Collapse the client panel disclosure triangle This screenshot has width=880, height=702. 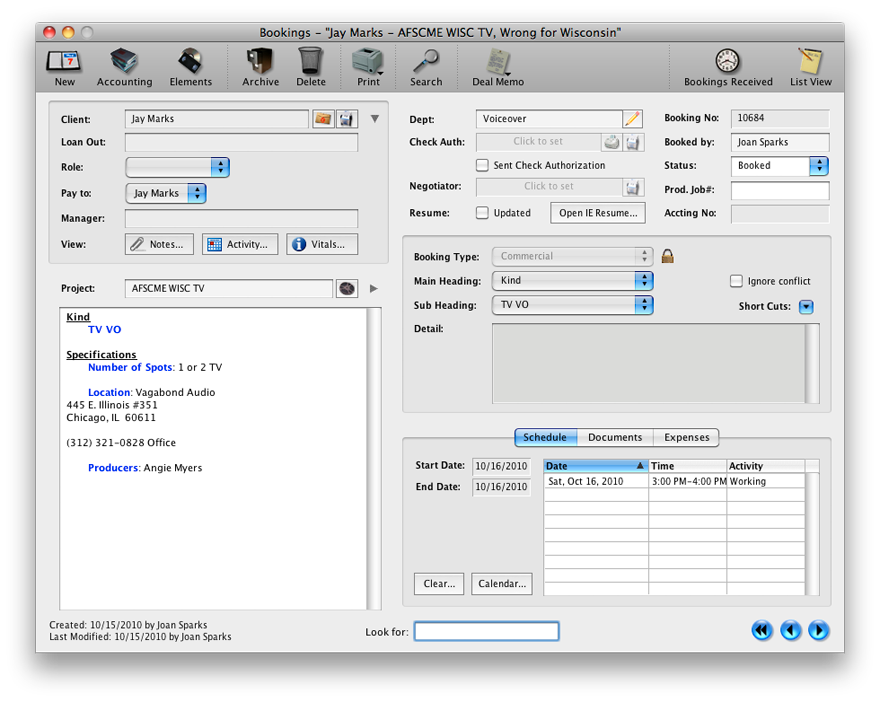pos(374,119)
